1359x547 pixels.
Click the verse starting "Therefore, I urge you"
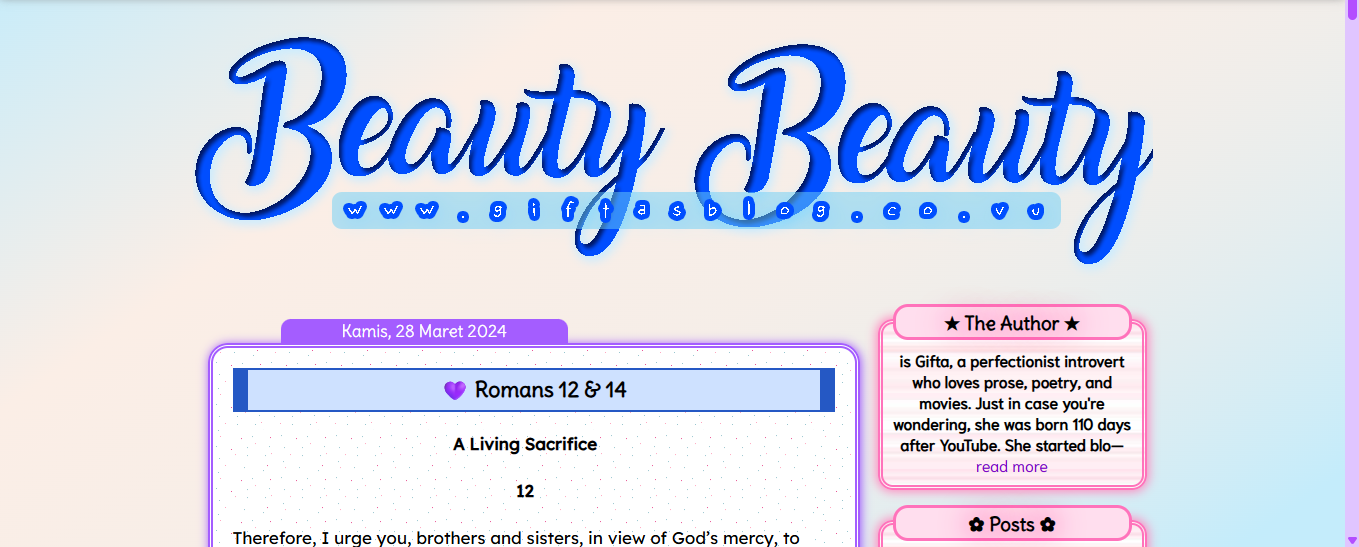click(516, 538)
